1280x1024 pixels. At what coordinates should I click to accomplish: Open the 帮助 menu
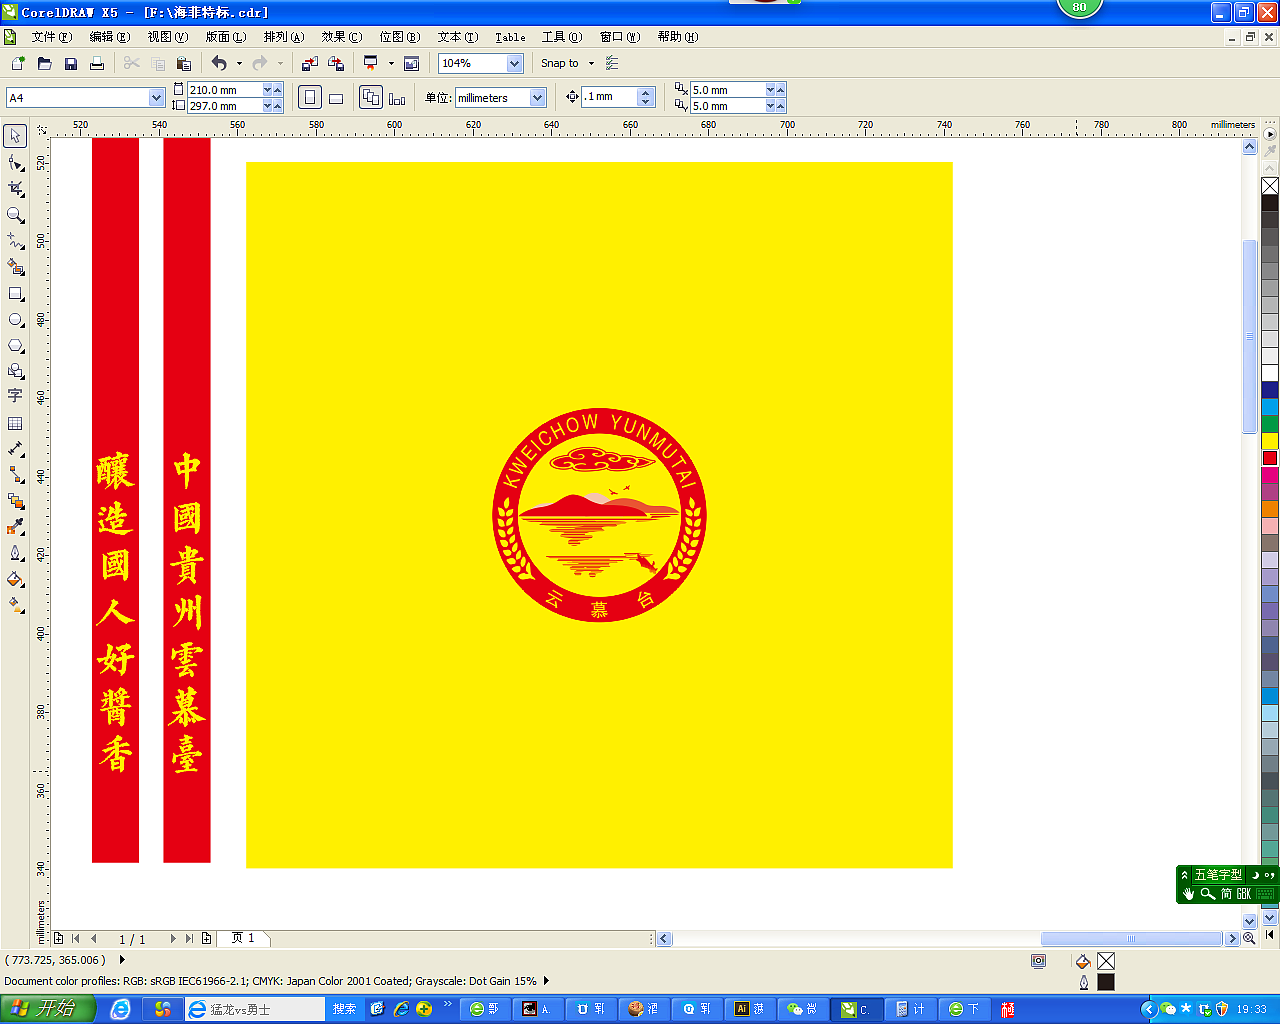(x=678, y=37)
